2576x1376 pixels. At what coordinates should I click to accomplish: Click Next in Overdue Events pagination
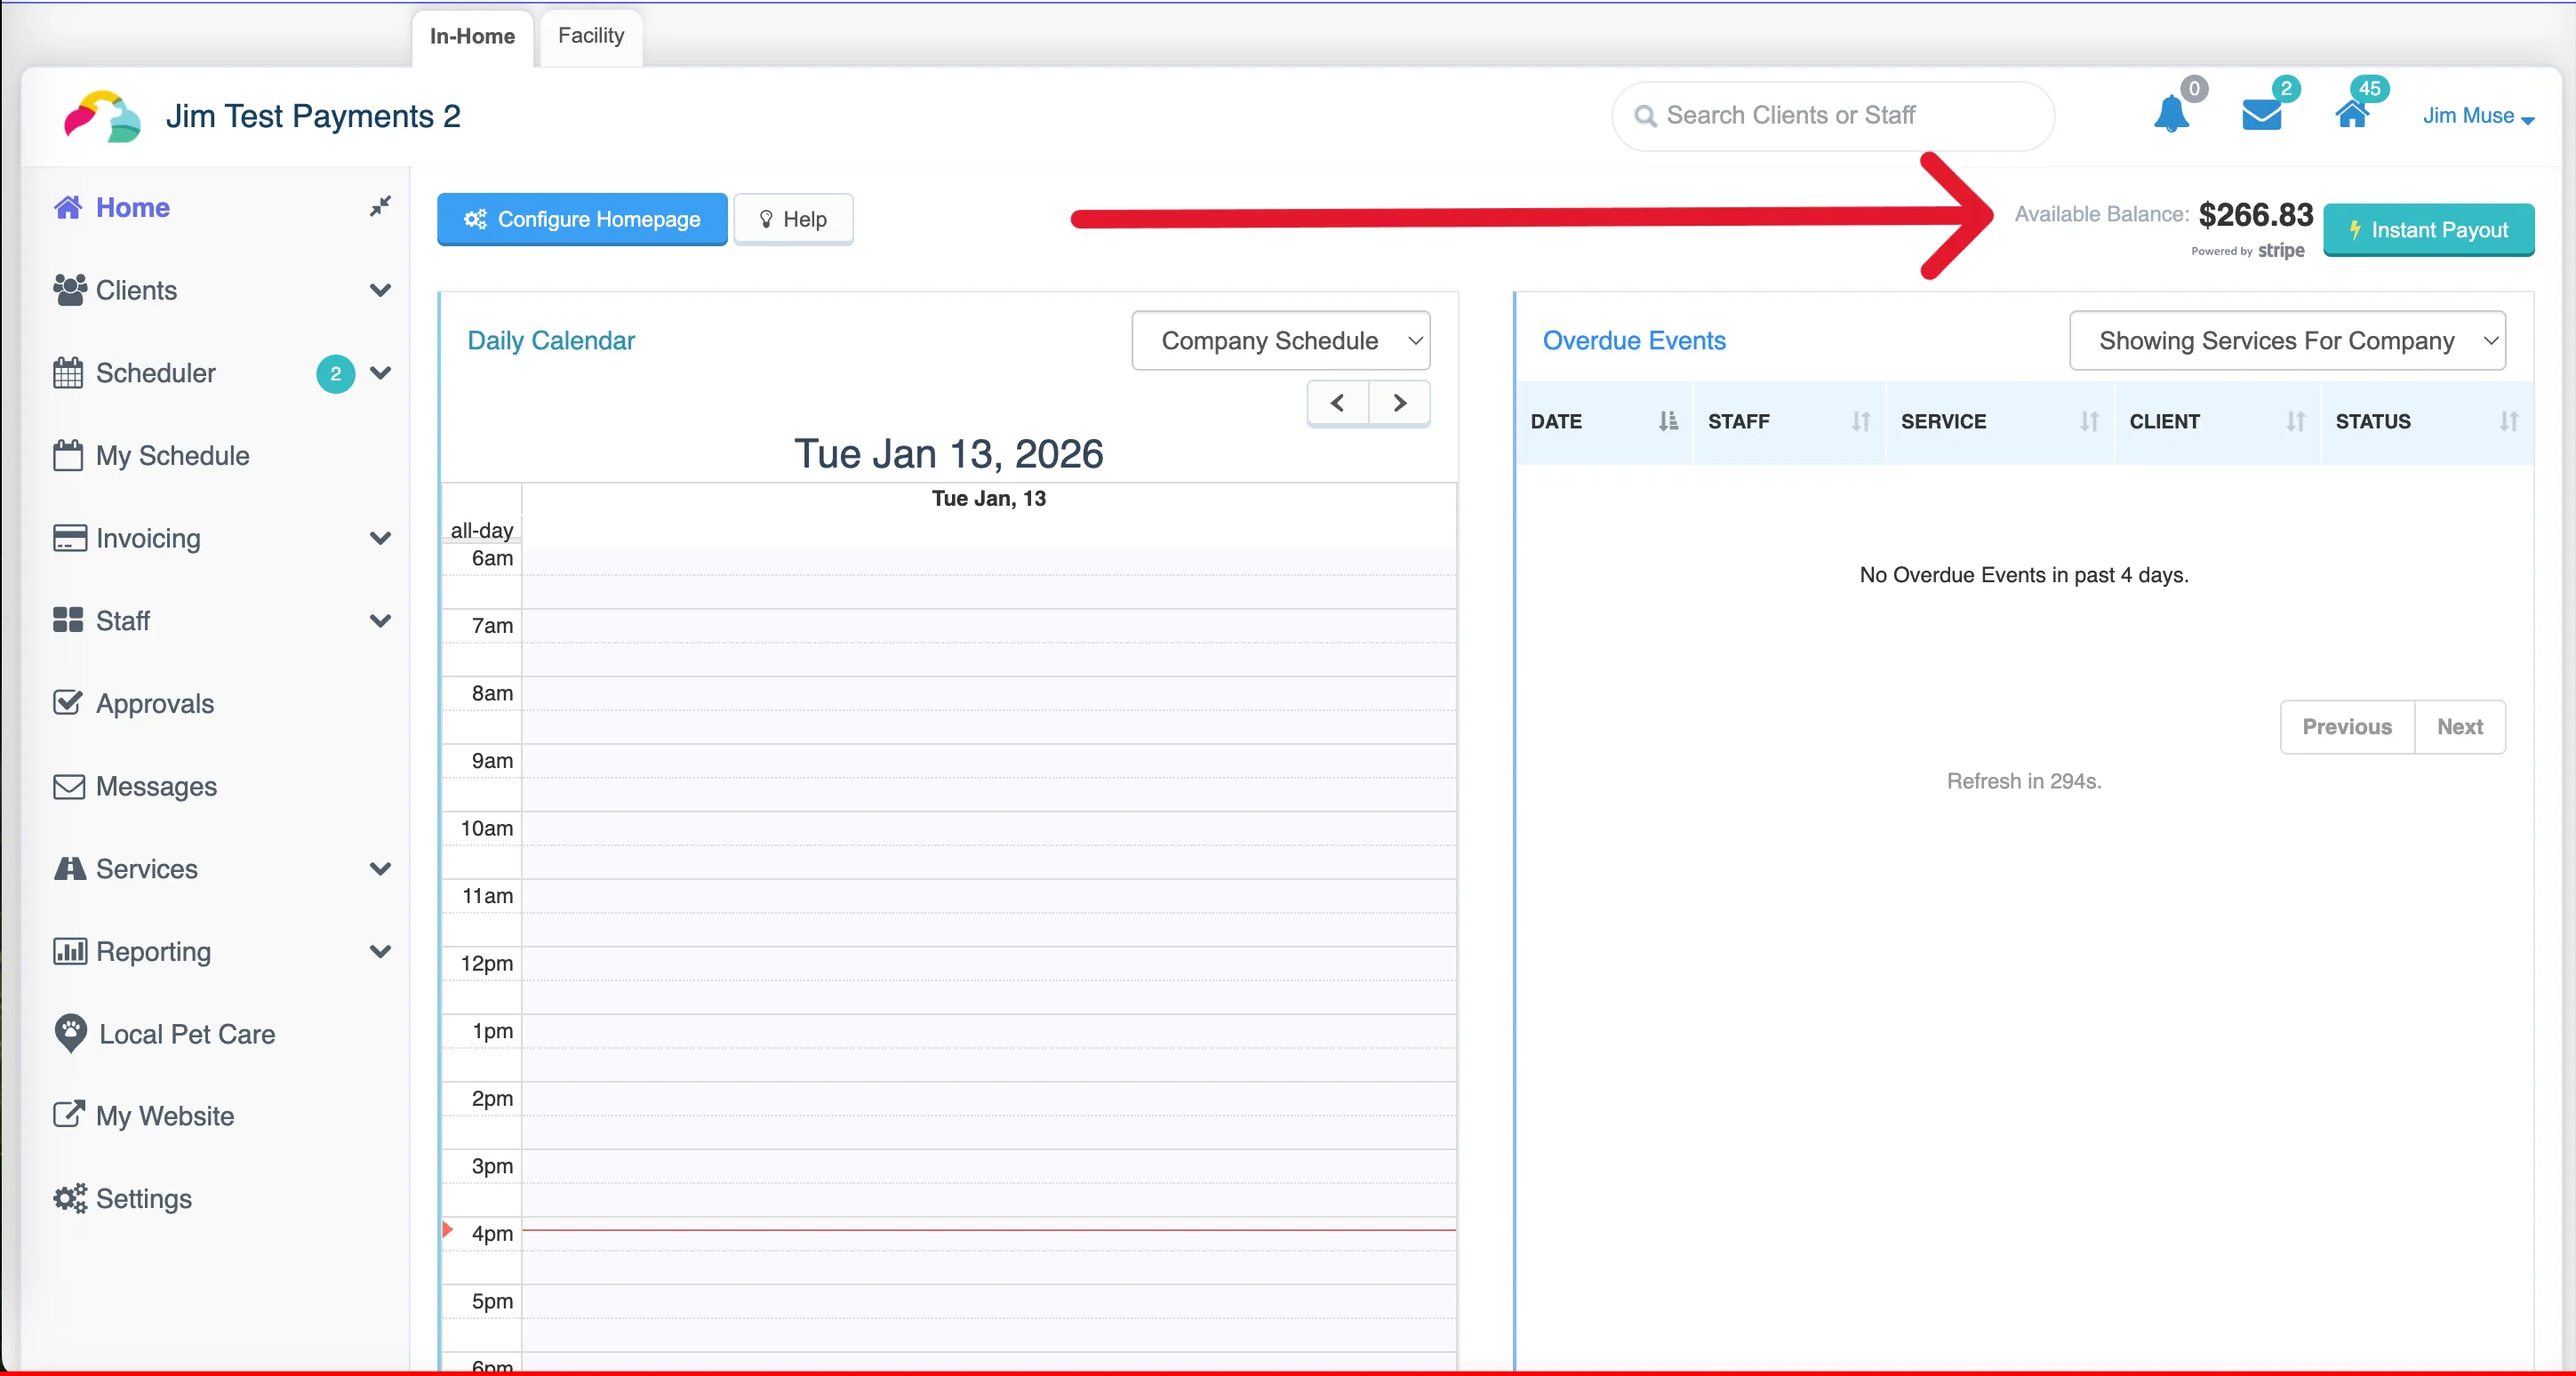[2460, 727]
